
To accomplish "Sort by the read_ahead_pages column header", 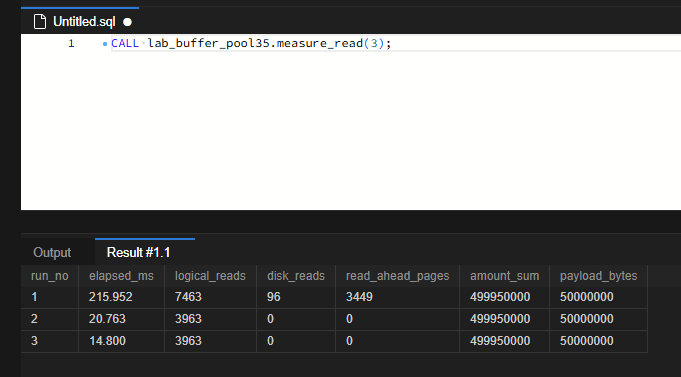I will pyautogui.click(x=397, y=276).
